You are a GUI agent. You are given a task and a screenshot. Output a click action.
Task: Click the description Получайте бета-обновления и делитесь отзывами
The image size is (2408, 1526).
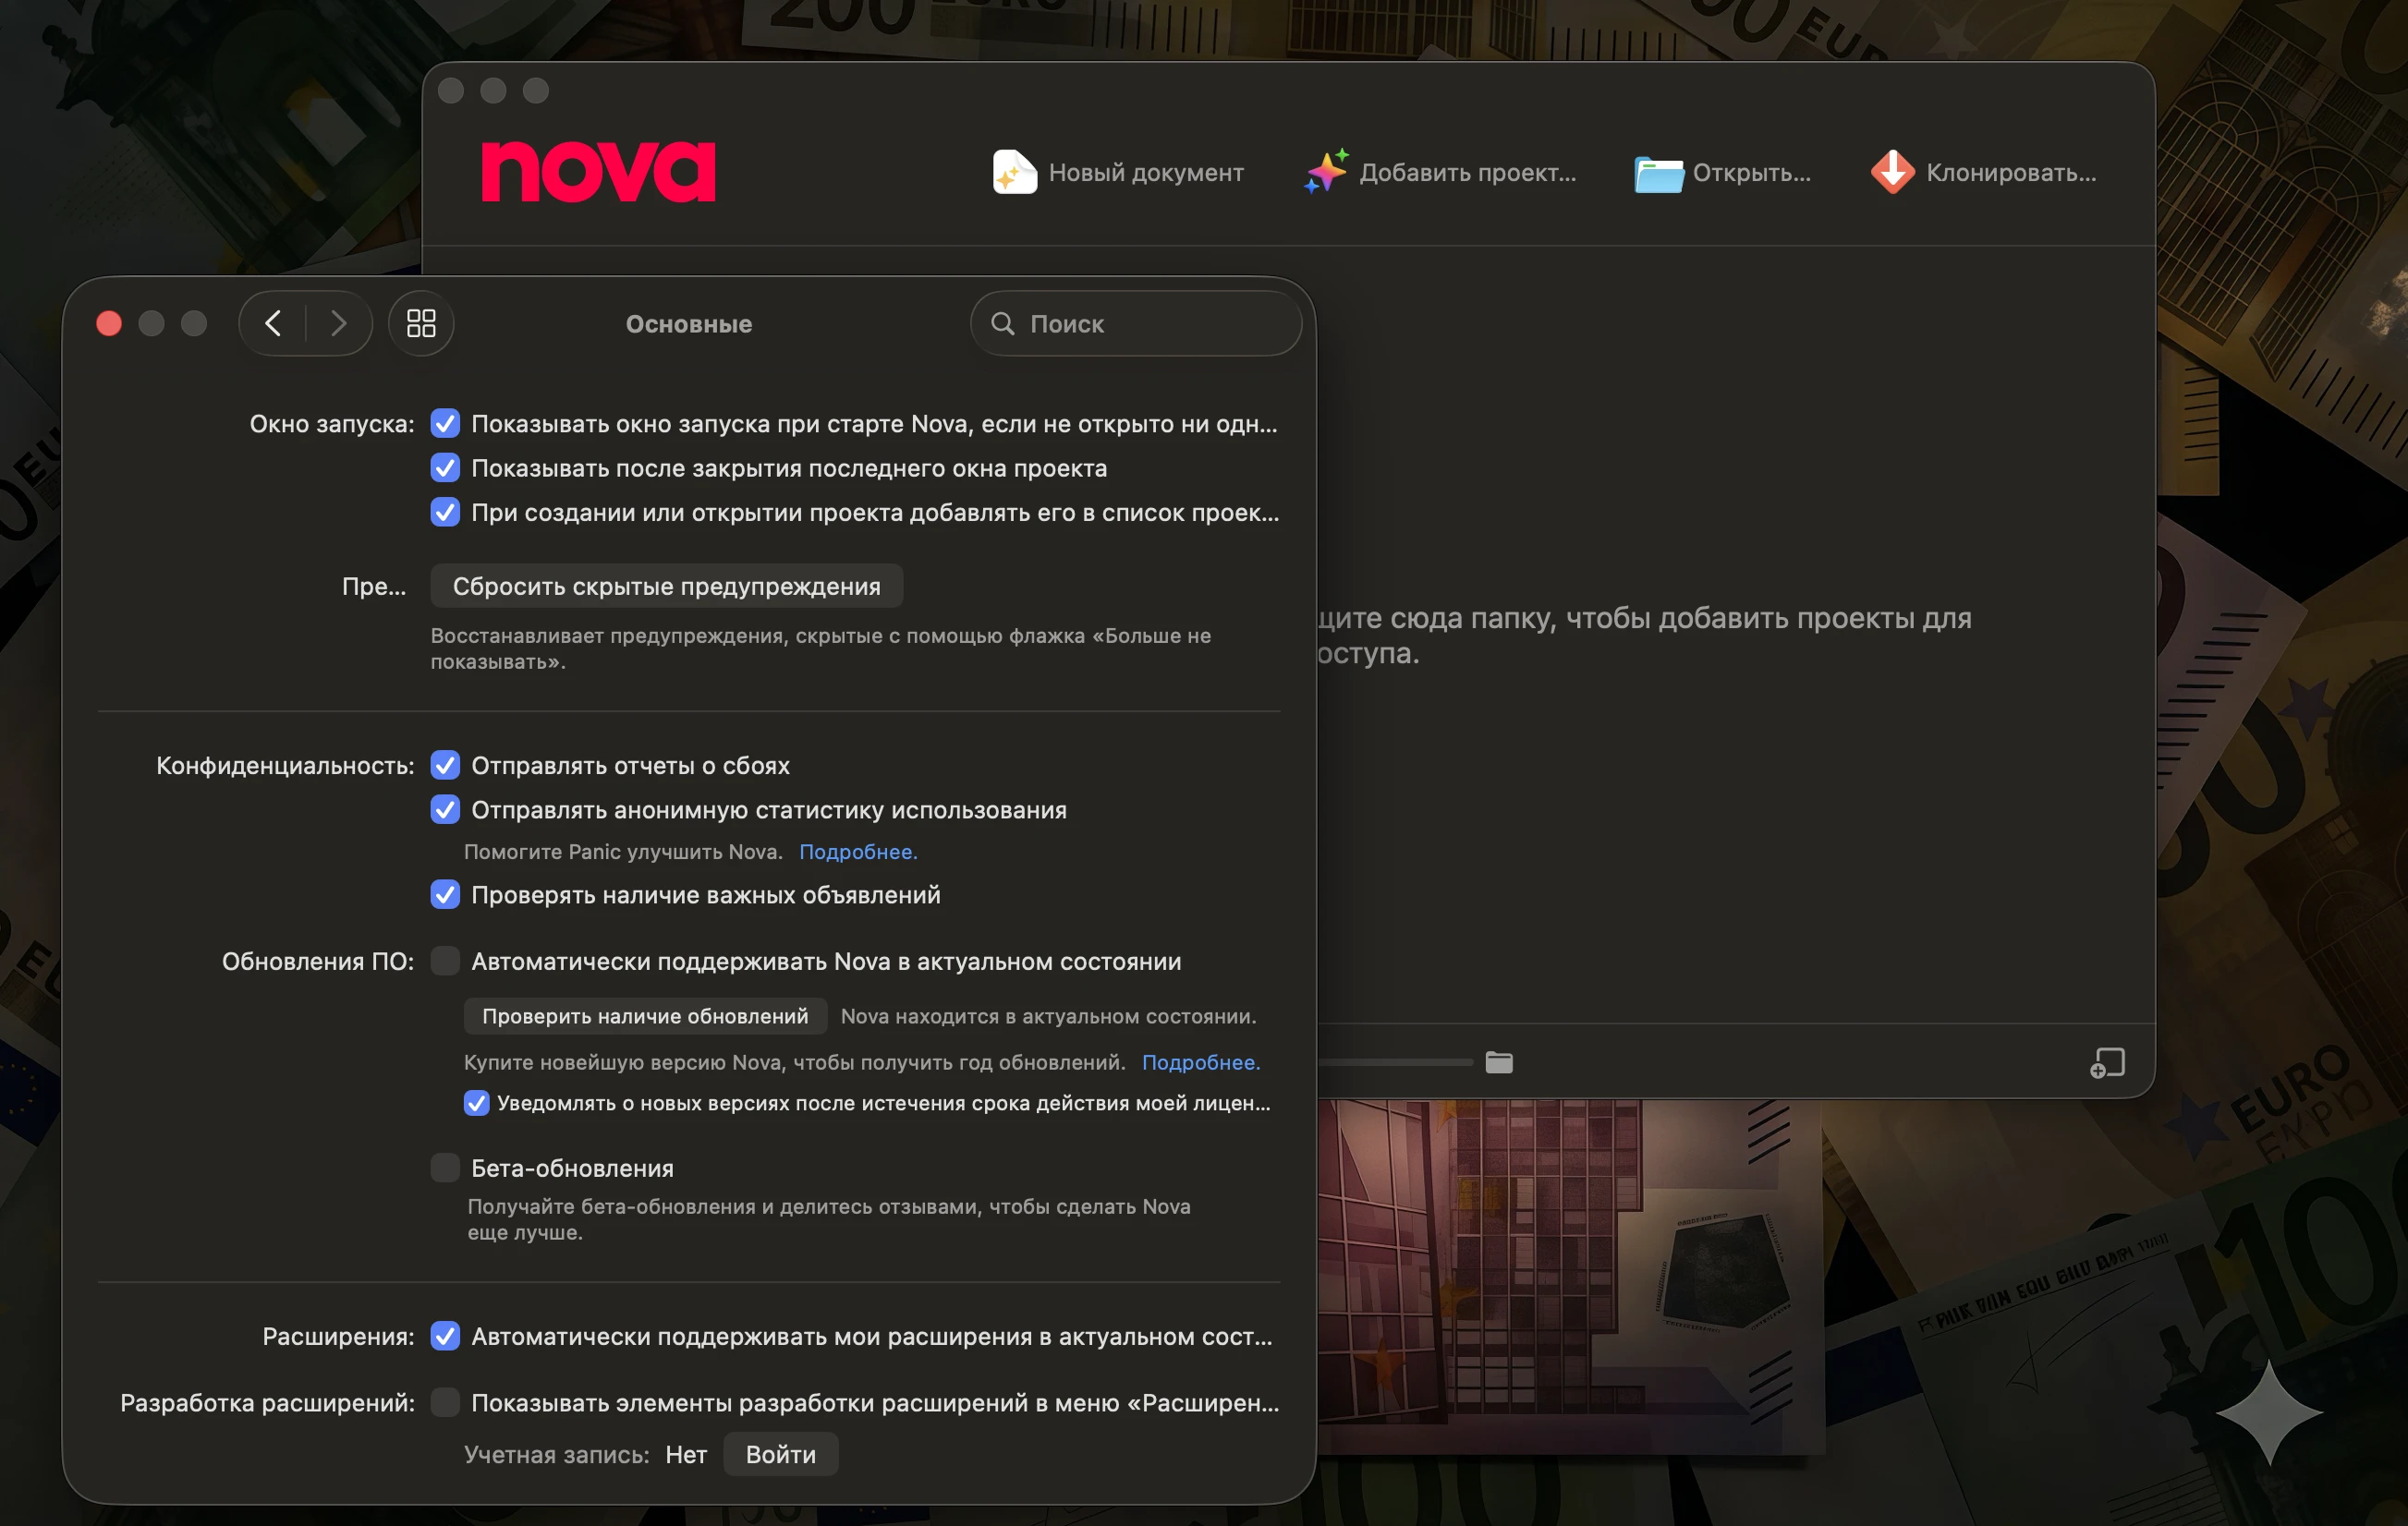pyautogui.click(x=829, y=1219)
